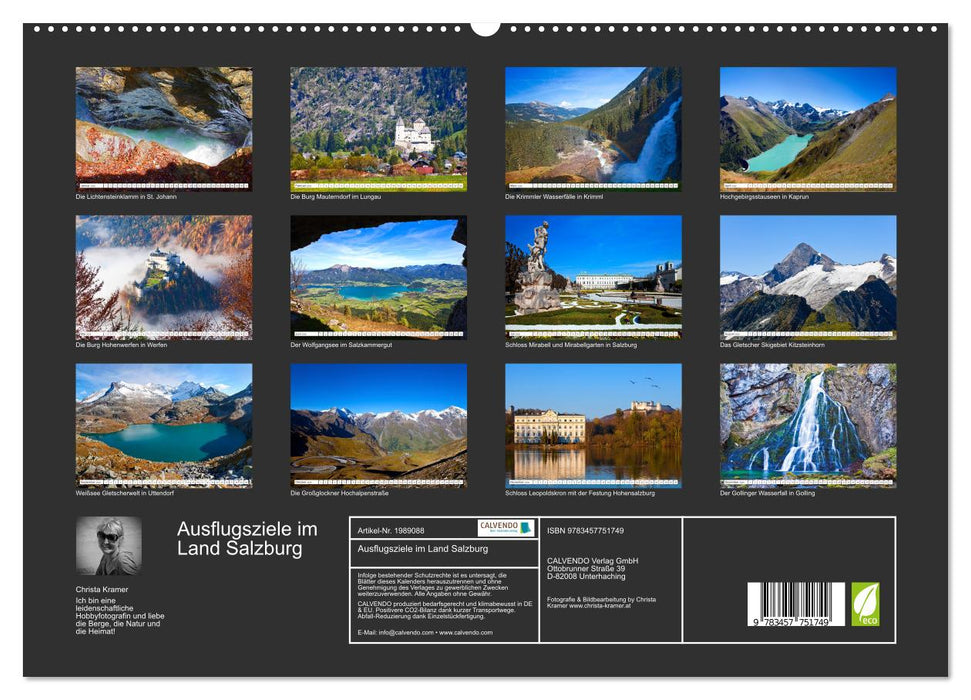Click the calendar spiral binding at the top

click(485, 30)
